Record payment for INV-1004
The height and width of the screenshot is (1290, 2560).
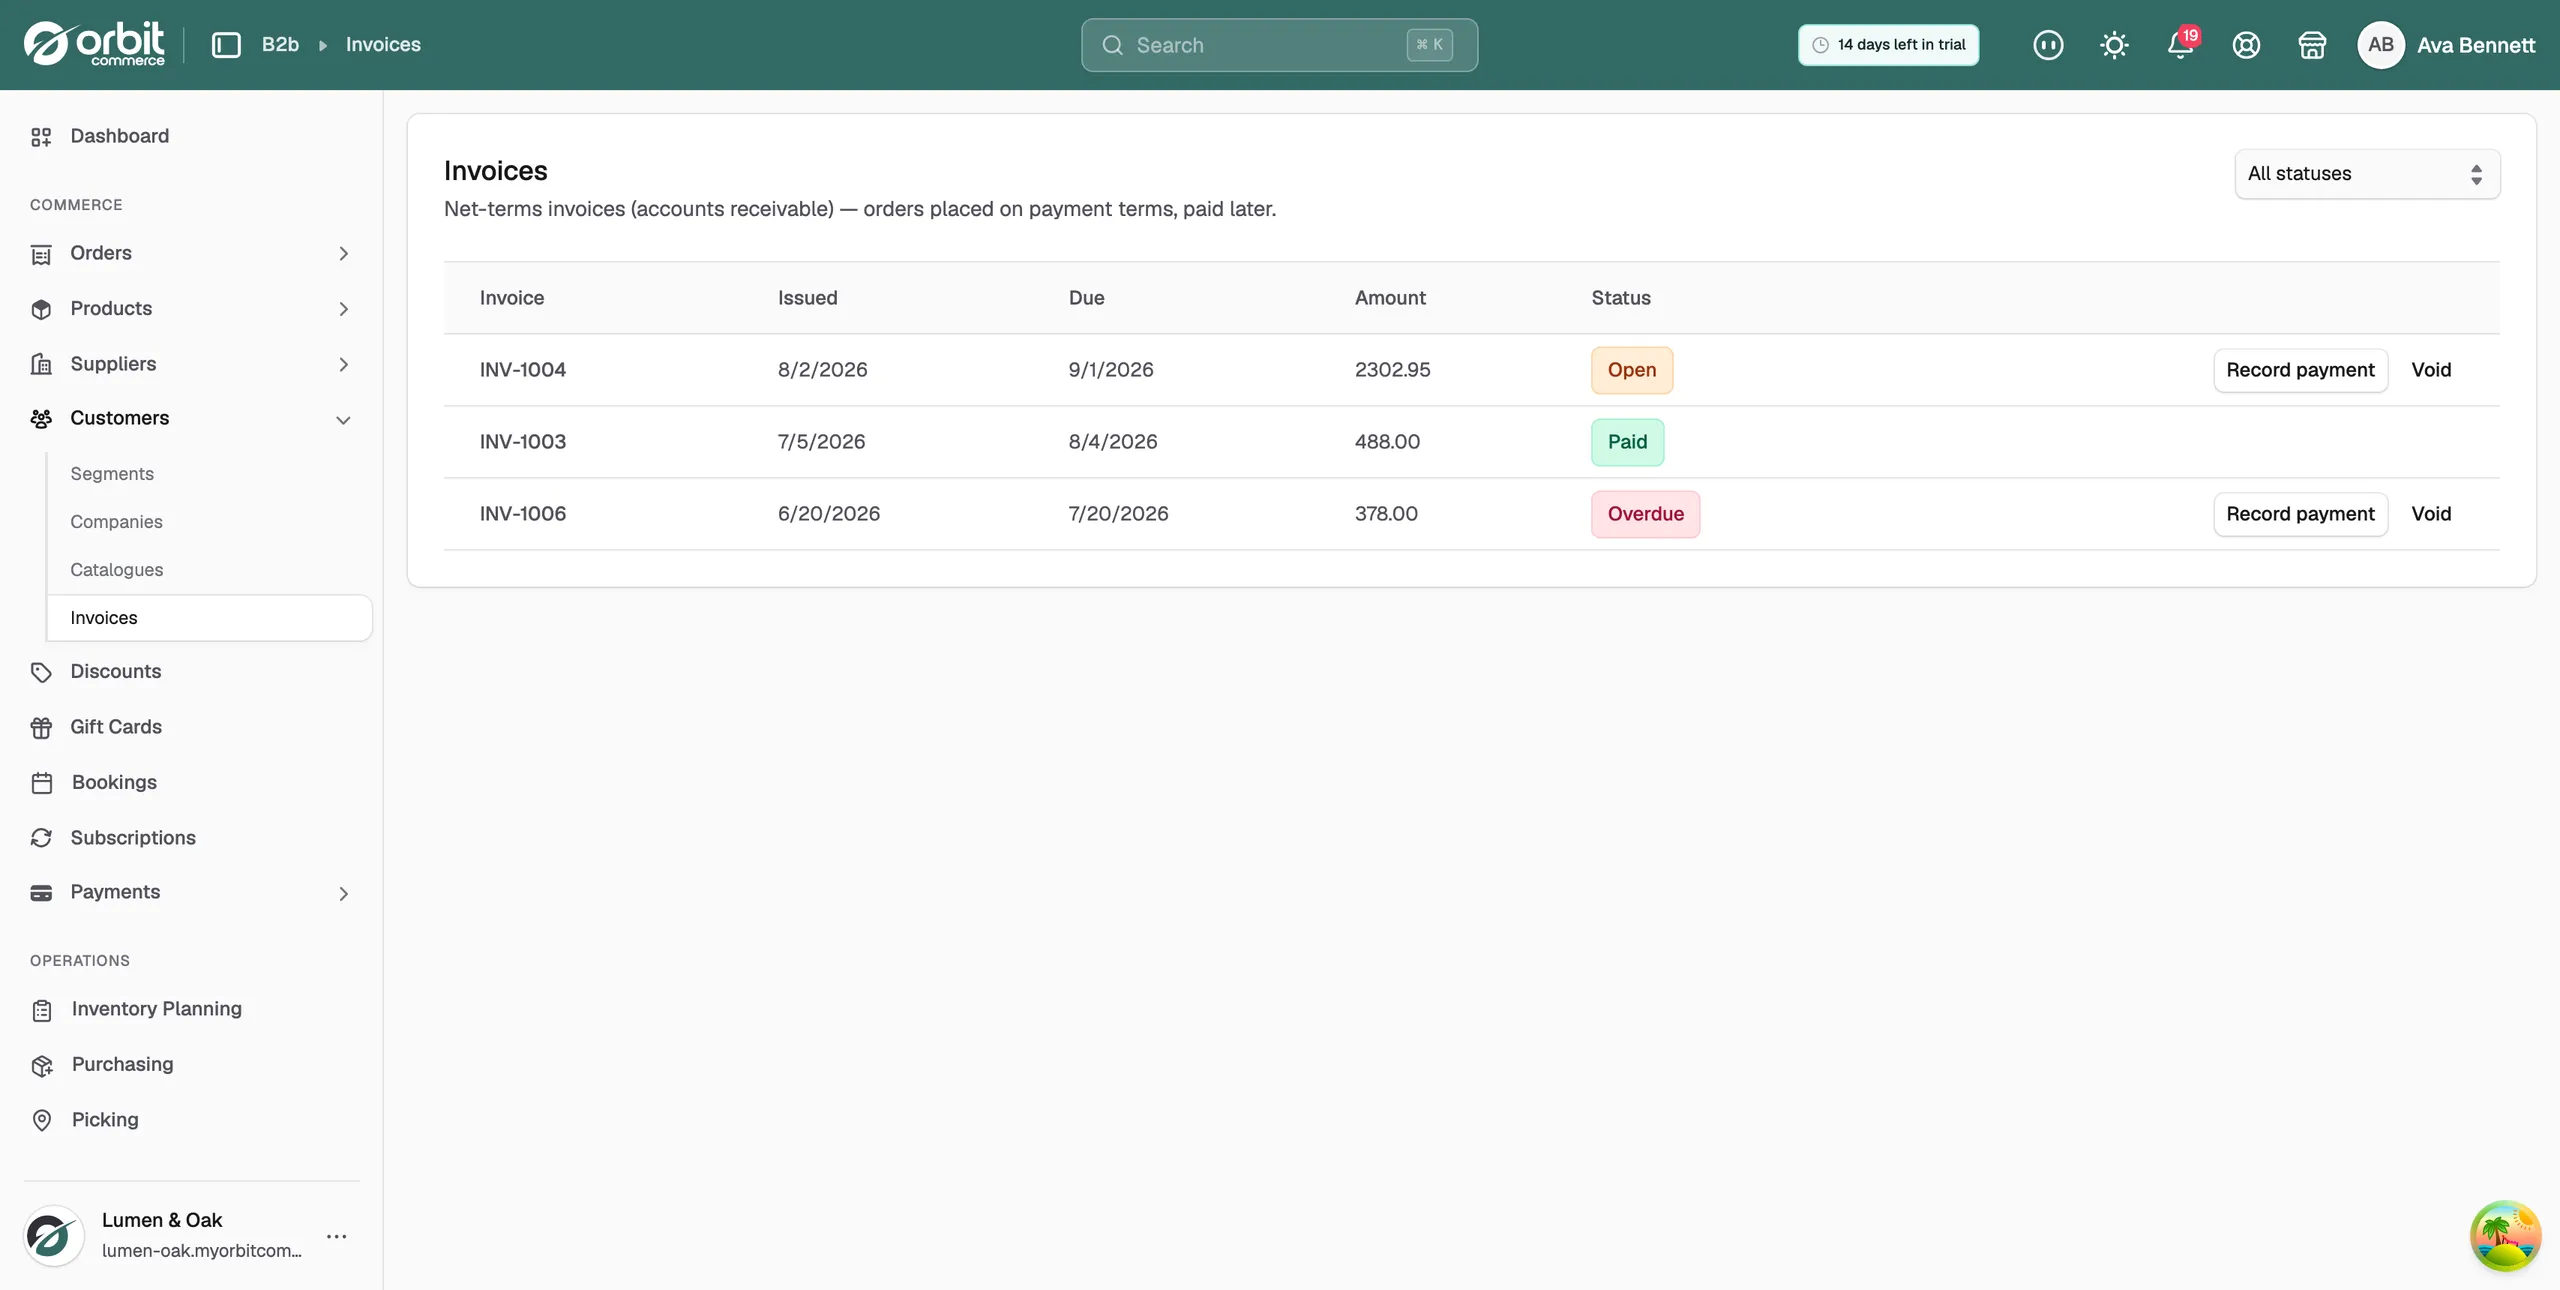pos(2300,370)
